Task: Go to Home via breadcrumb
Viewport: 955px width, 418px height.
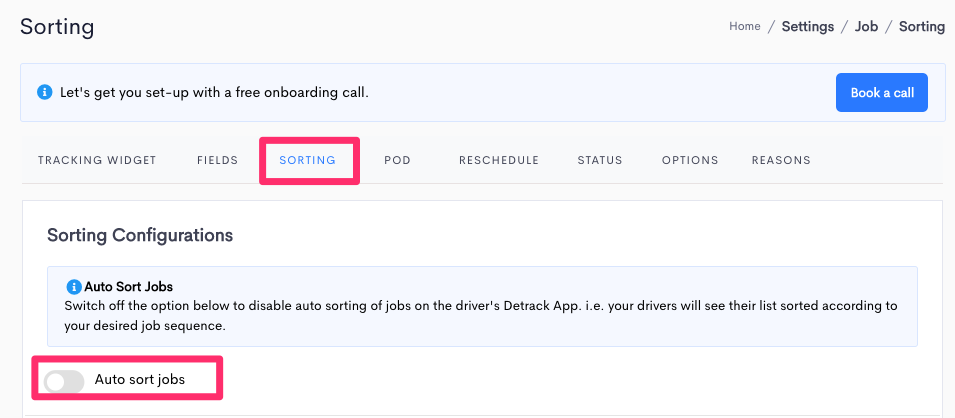Action: 745,26
